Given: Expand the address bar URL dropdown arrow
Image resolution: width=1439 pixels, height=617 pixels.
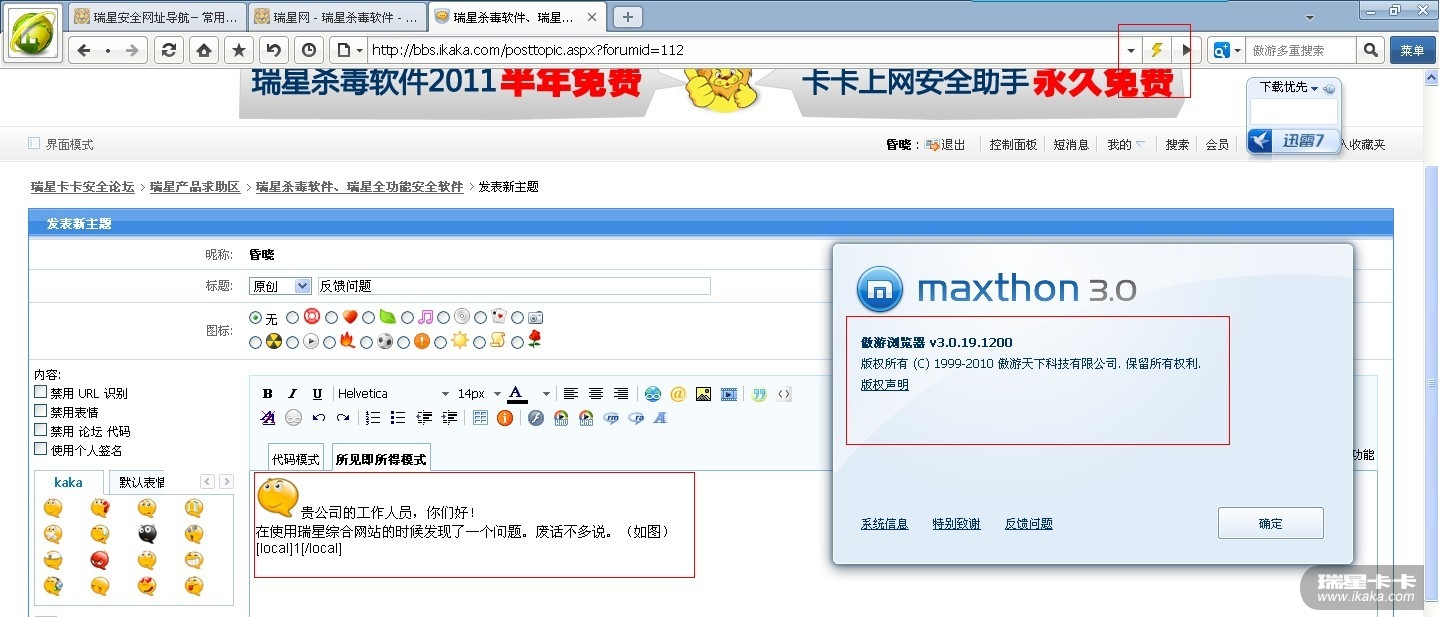Looking at the screenshot, I should click(1131, 50).
